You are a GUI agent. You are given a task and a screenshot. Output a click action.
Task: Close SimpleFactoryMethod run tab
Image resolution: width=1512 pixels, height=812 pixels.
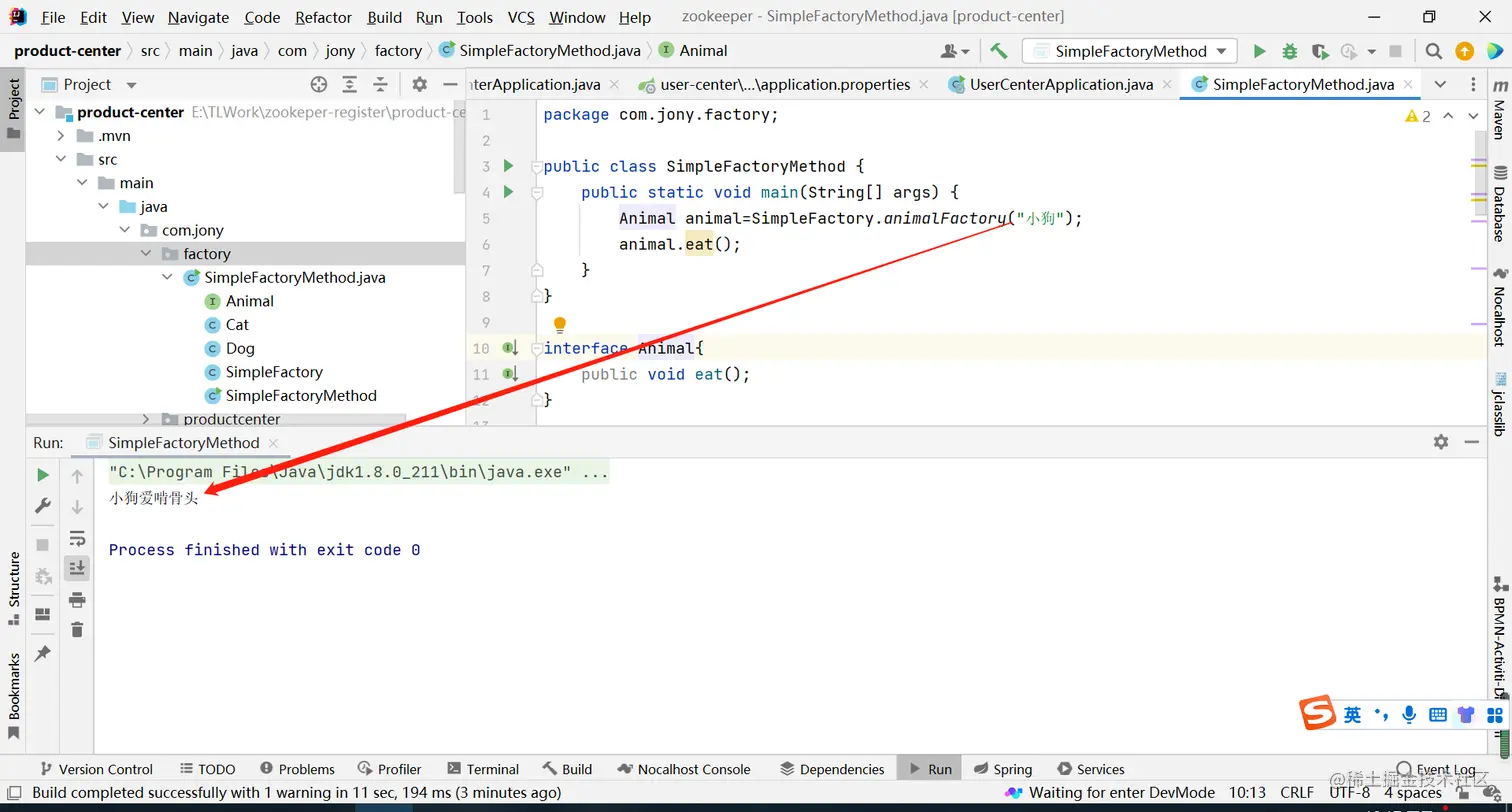(273, 442)
